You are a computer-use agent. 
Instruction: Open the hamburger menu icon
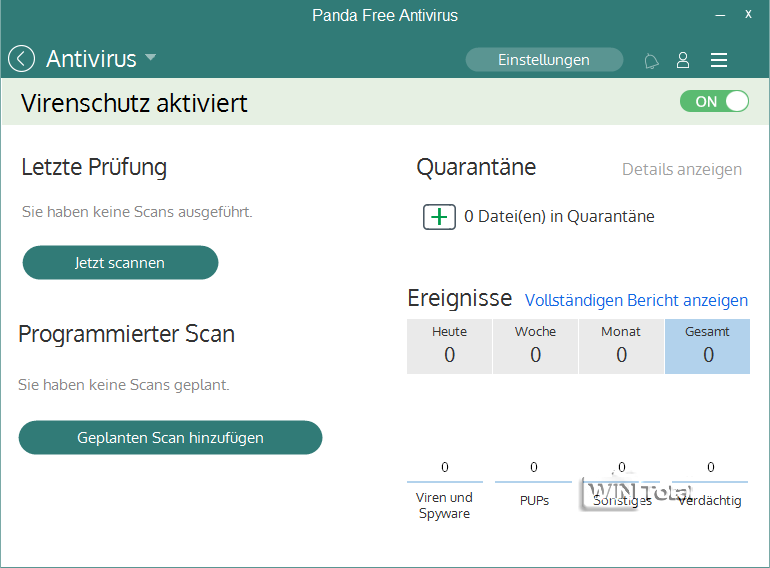pos(718,60)
